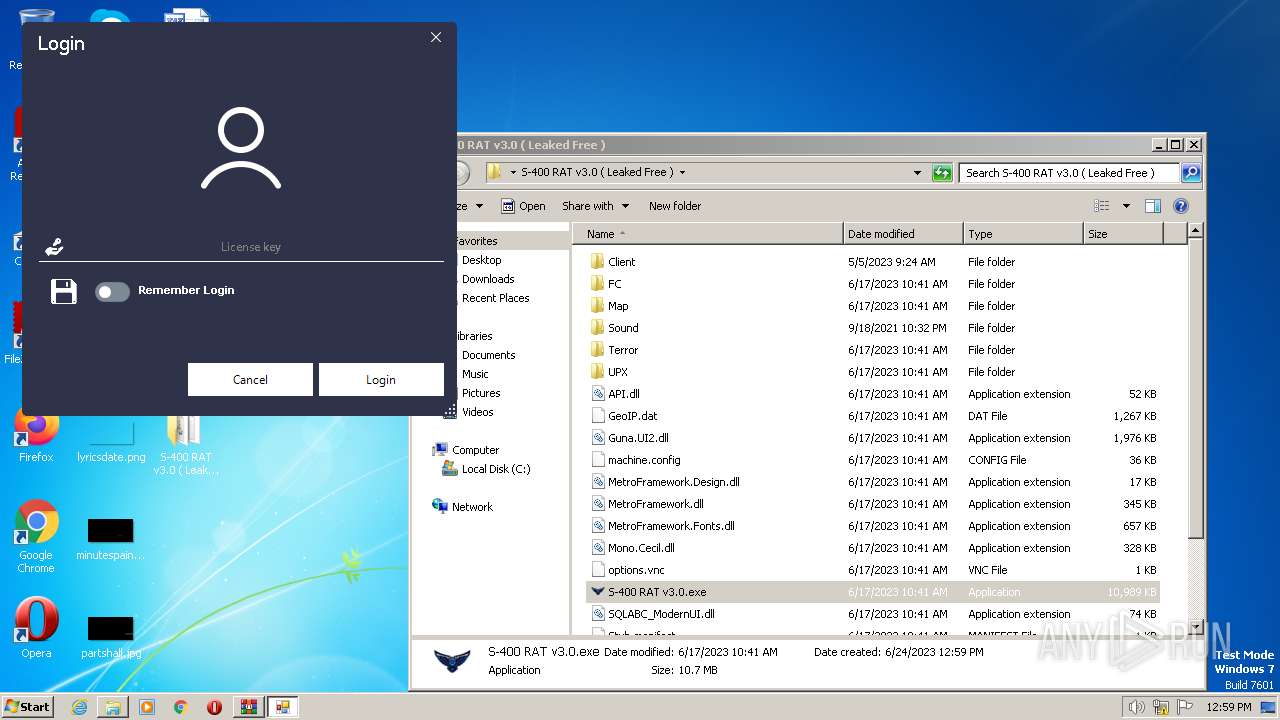Image resolution: width=1280 pixels, height=720 pixels.
Task: Open address bar history dropdown
Action: [x=917, y=173]
